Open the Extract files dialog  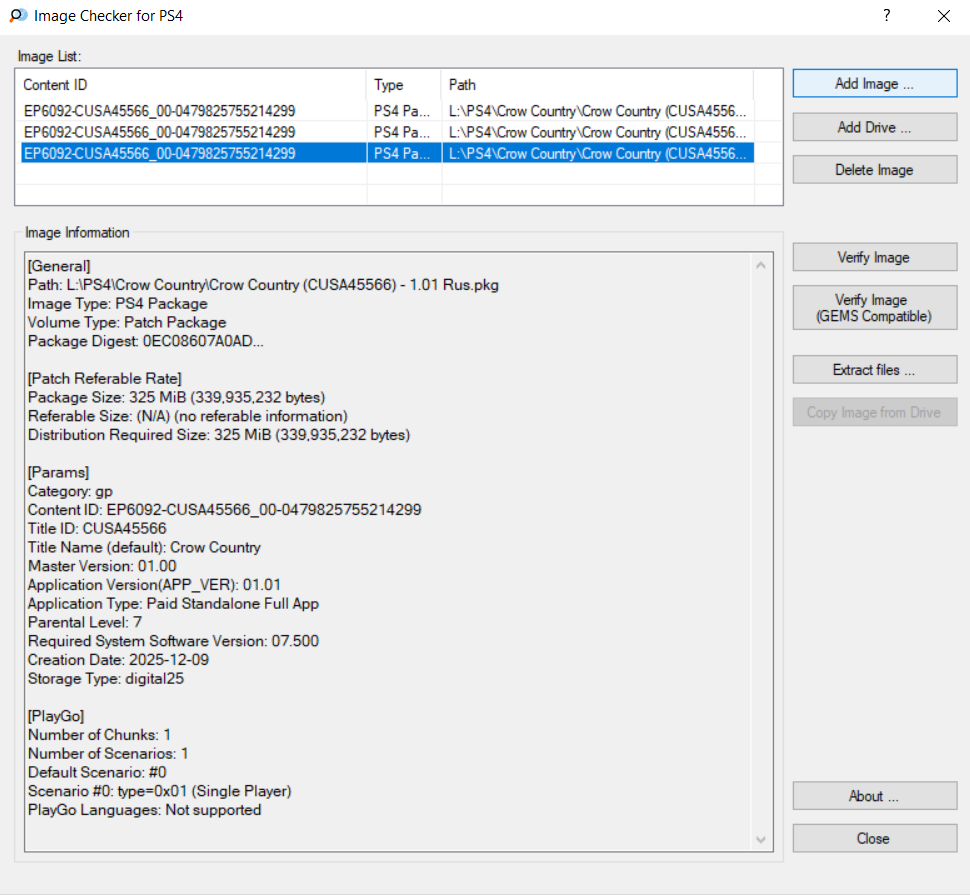point(874,370)
